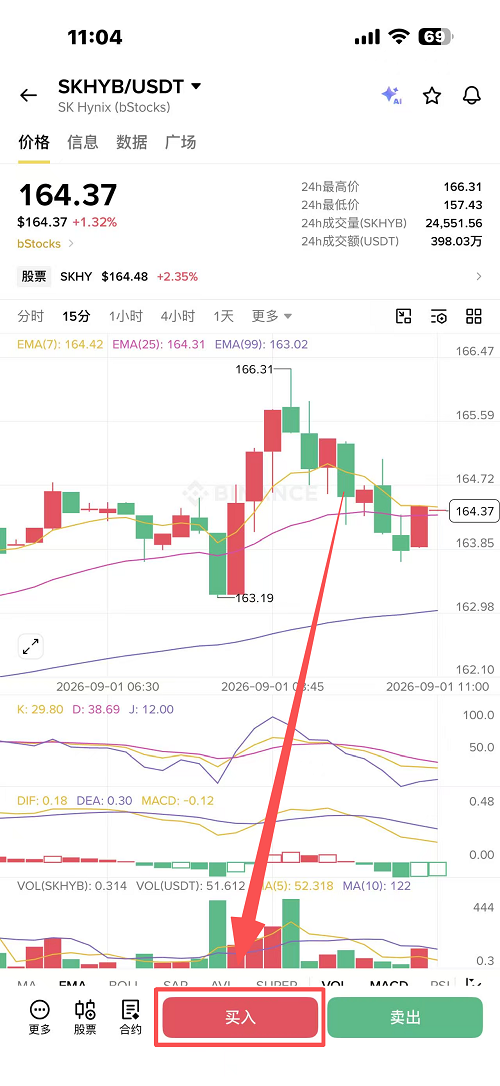This screenshot has width=500, height=1086.
Task: Switch to the 数据 tab
Action: pos(132,142)
